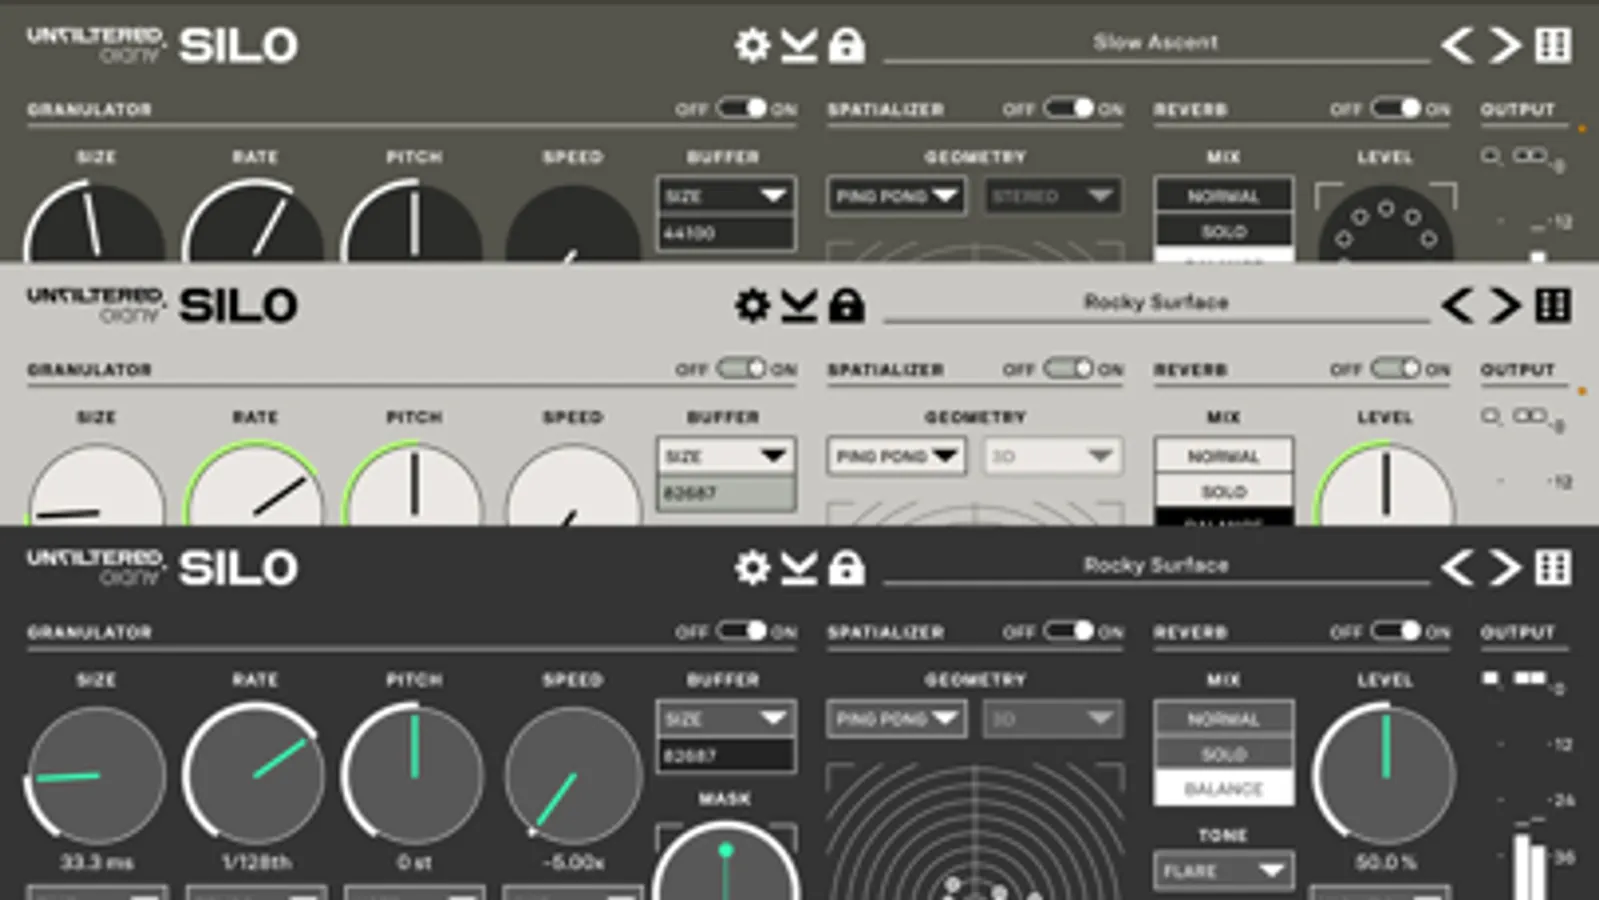Toggle Reverb switch in top panel
1599x900 pixels.
point(1396,107)
